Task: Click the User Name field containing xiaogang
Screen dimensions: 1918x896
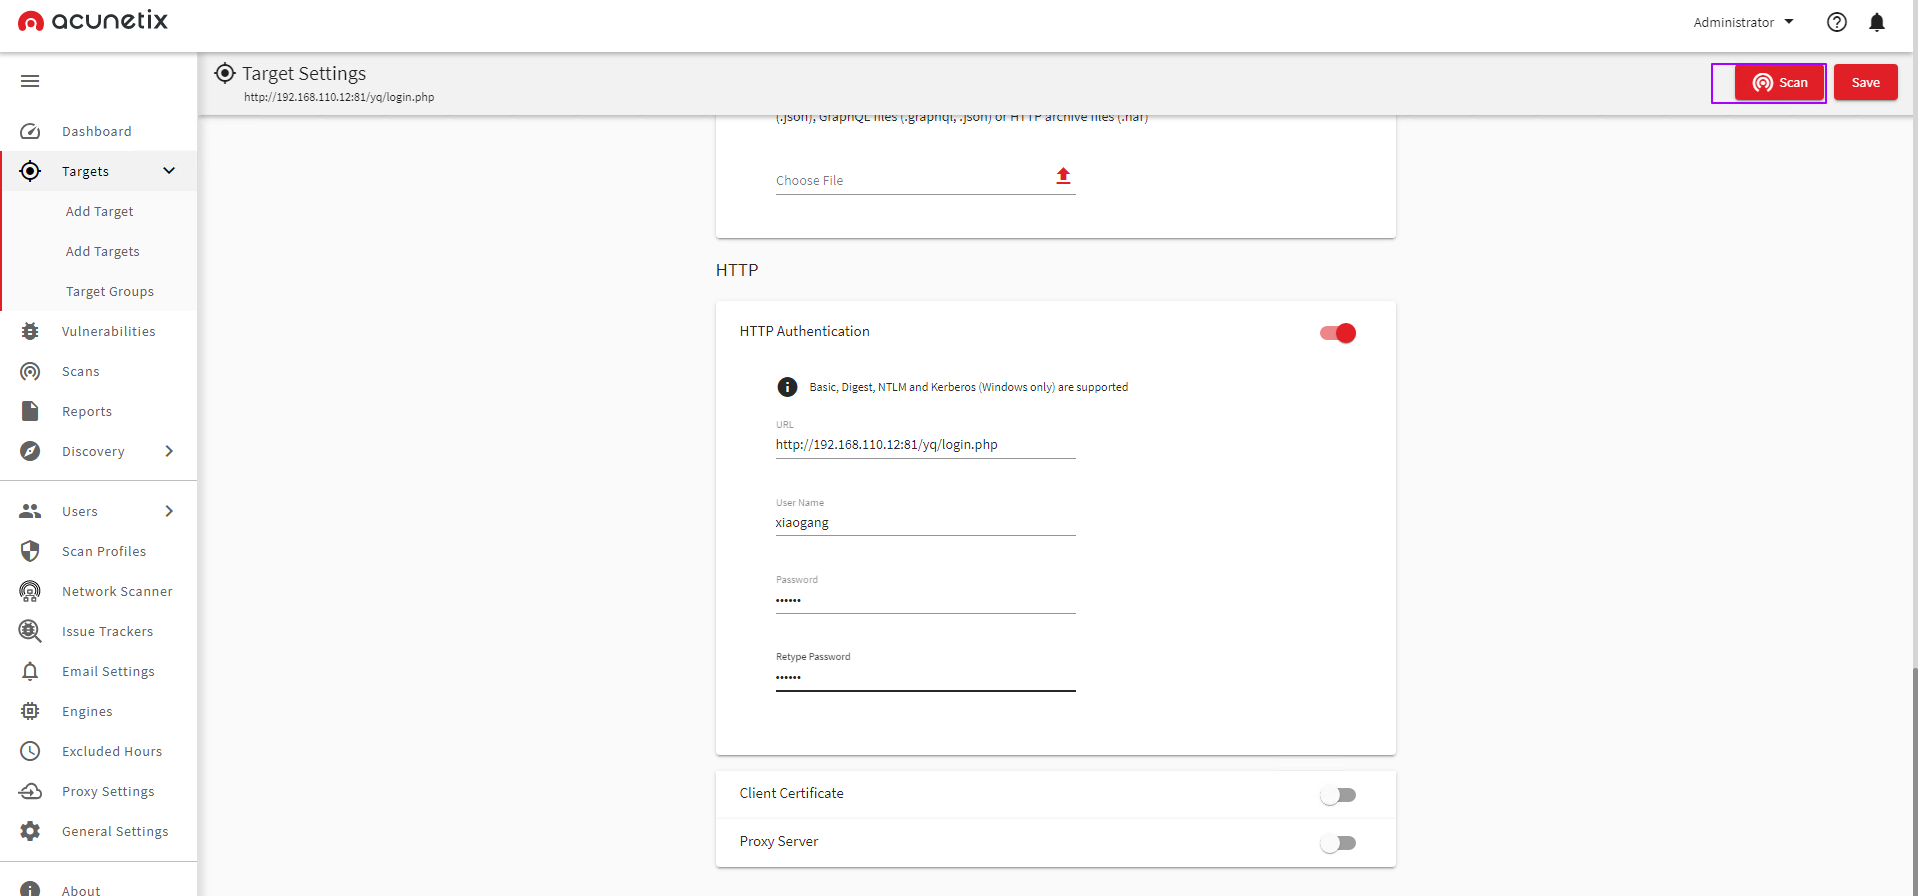Action: [x=926, y=523]
